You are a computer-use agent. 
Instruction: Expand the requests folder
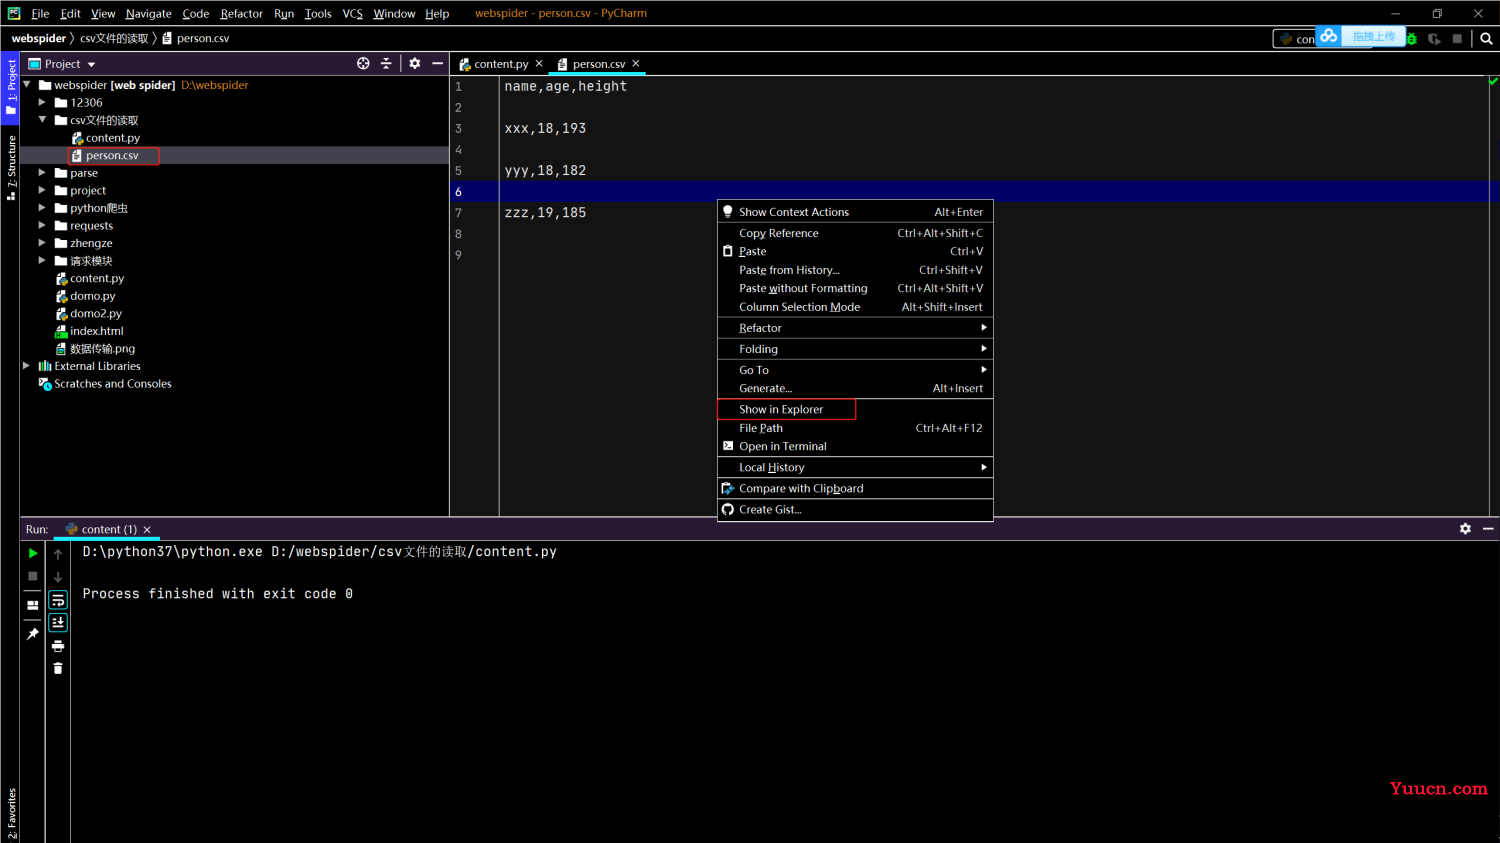[x=42, y=225]
